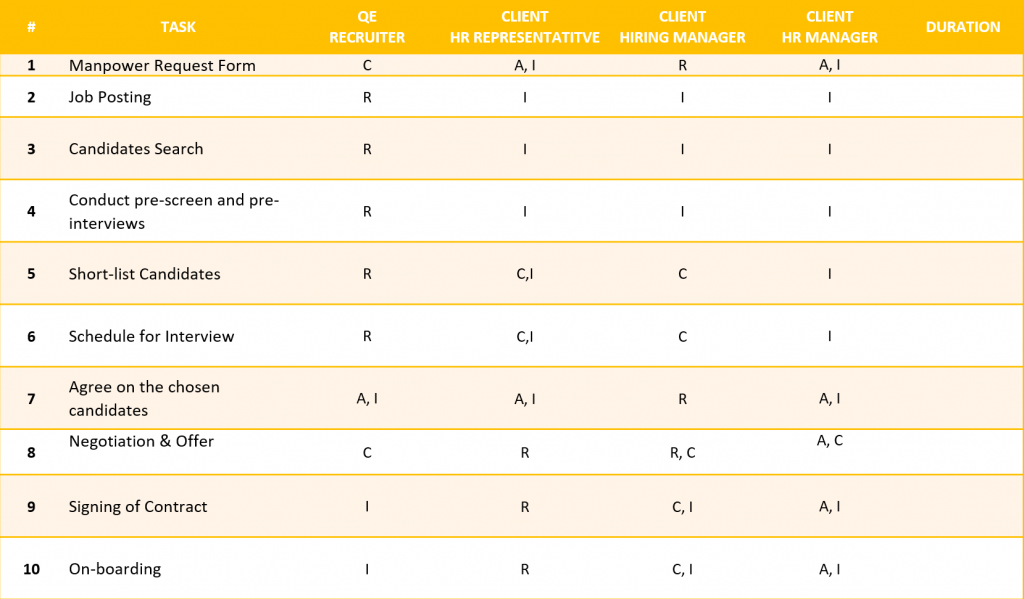Select the Negotiation & Offer task
The image size is (1024, 599).
pos(141,441)
